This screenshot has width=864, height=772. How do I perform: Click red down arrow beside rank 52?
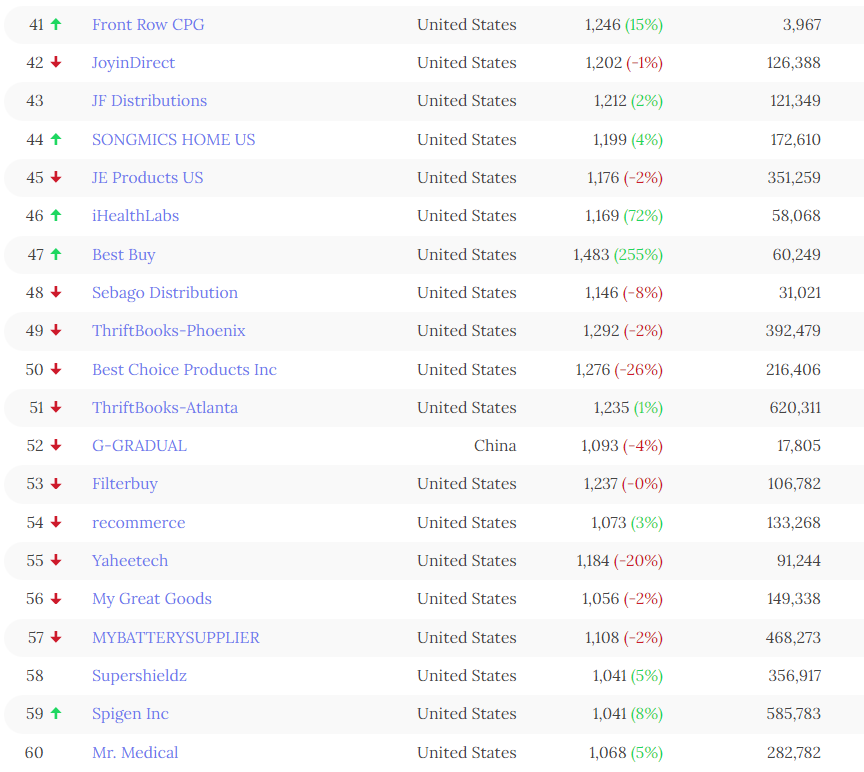[56, 445]
